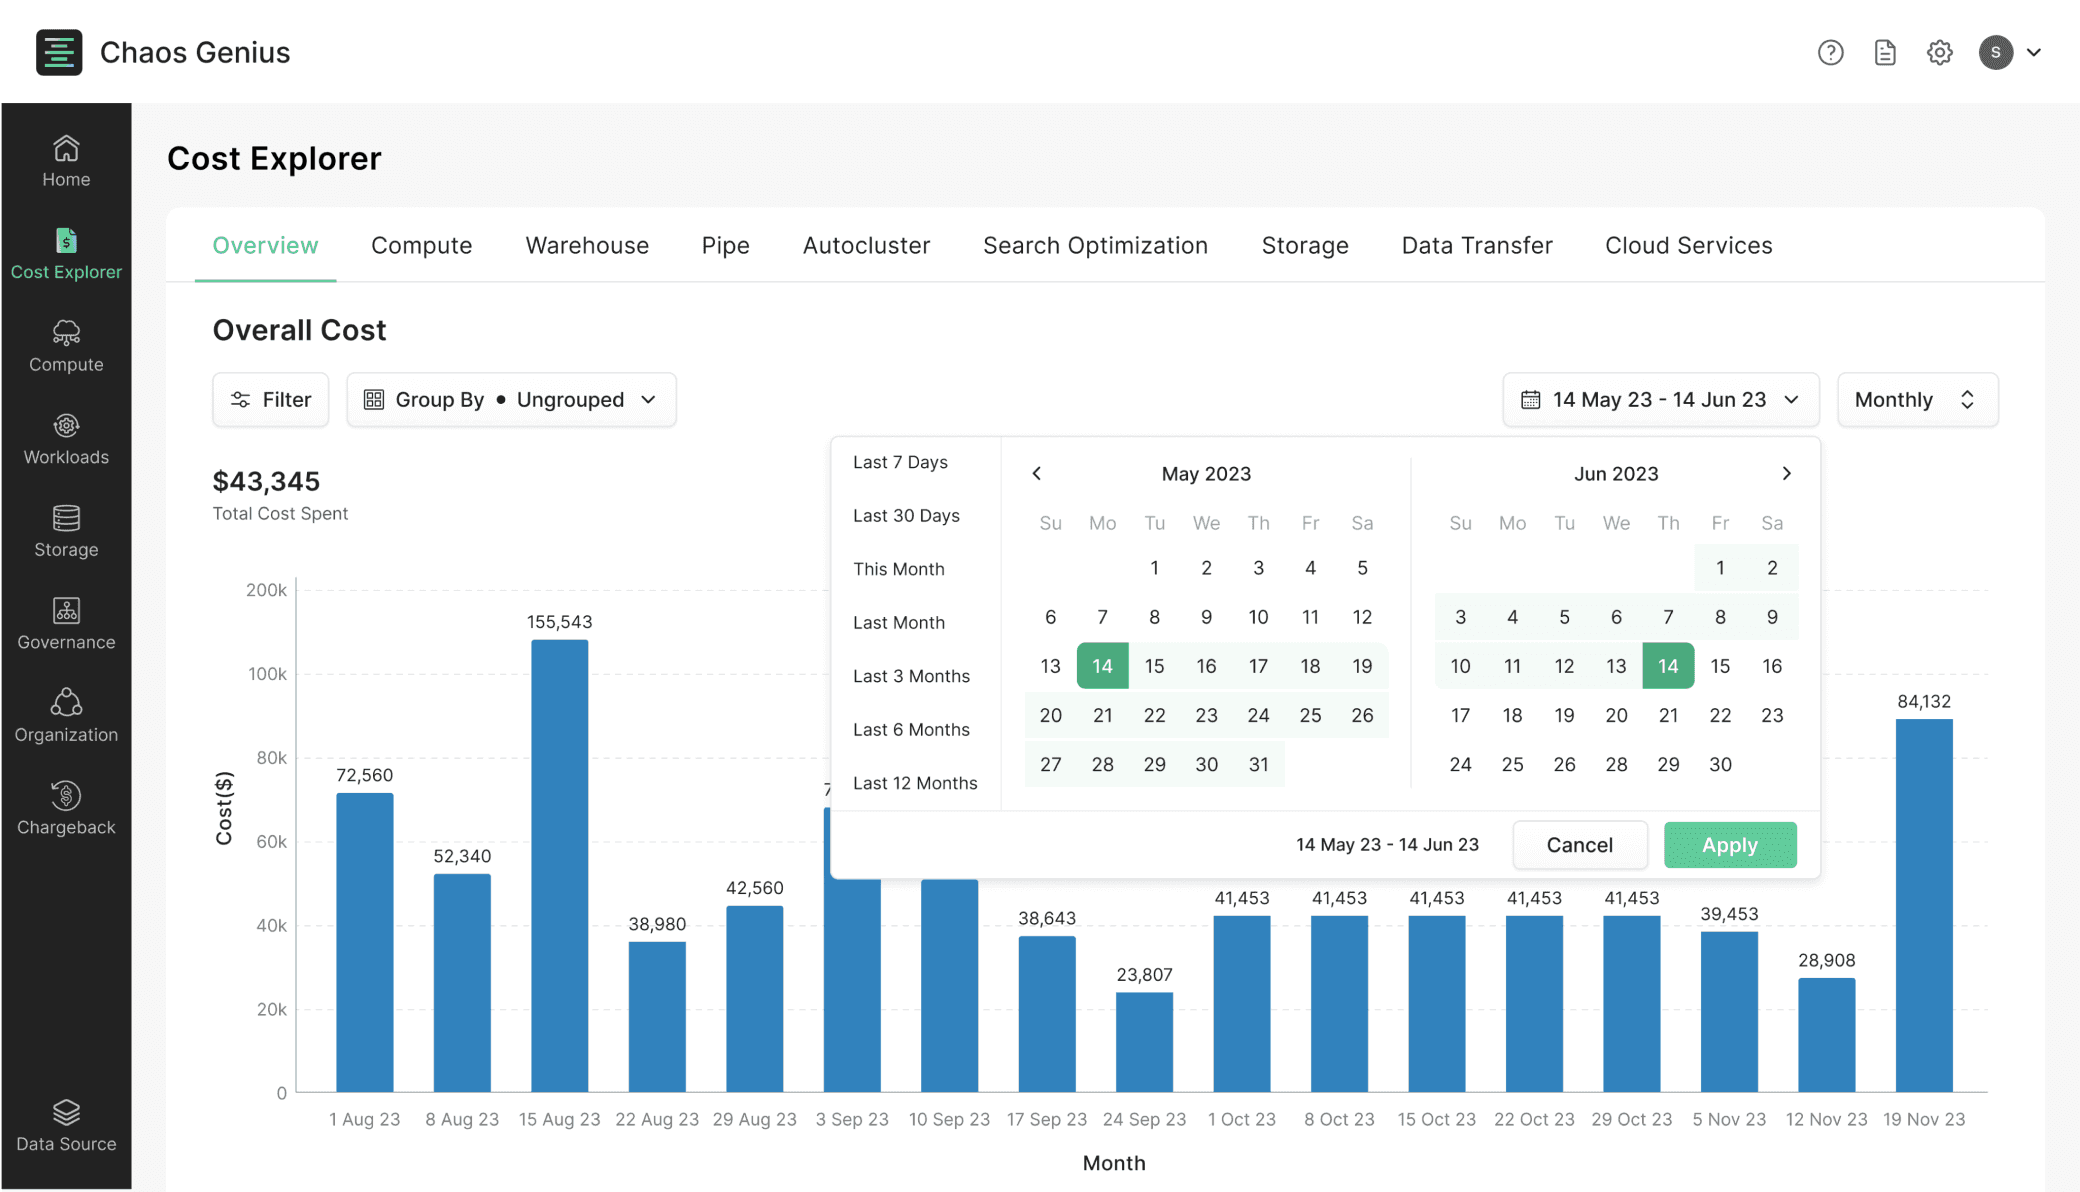Change the Monthly granularity selector
This screenshot has height=1192, width=2080.
[x=1917, y=400]
